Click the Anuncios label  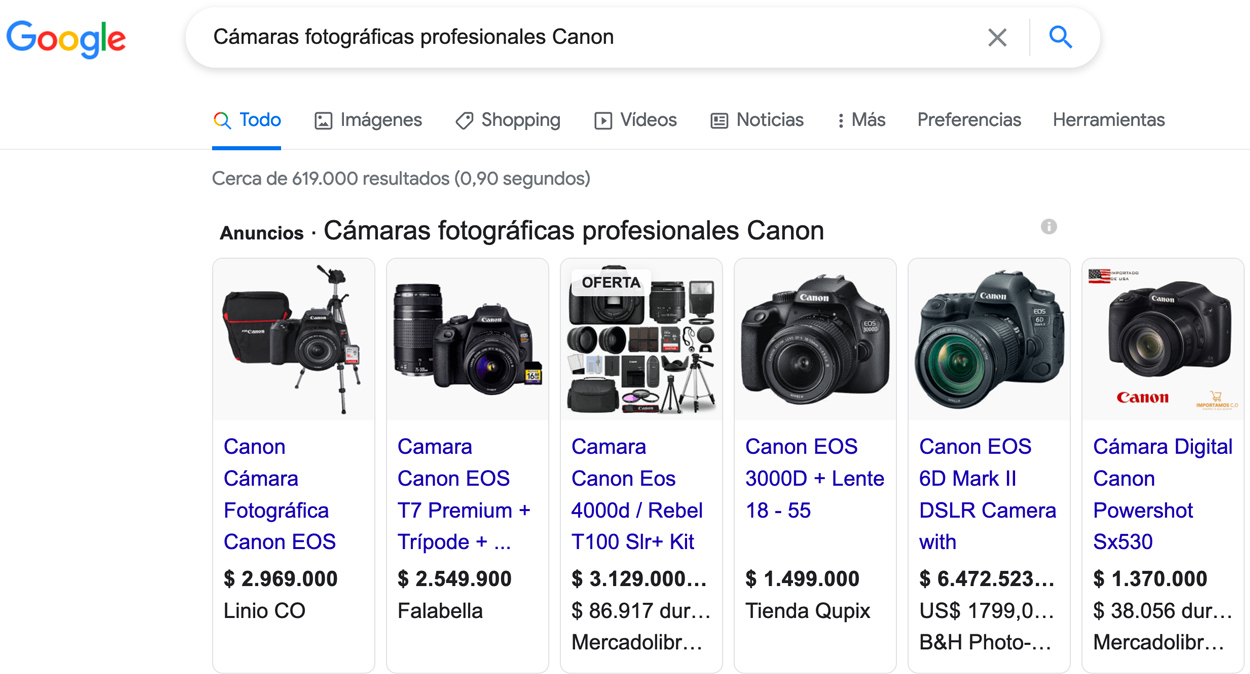pos(262,233)
